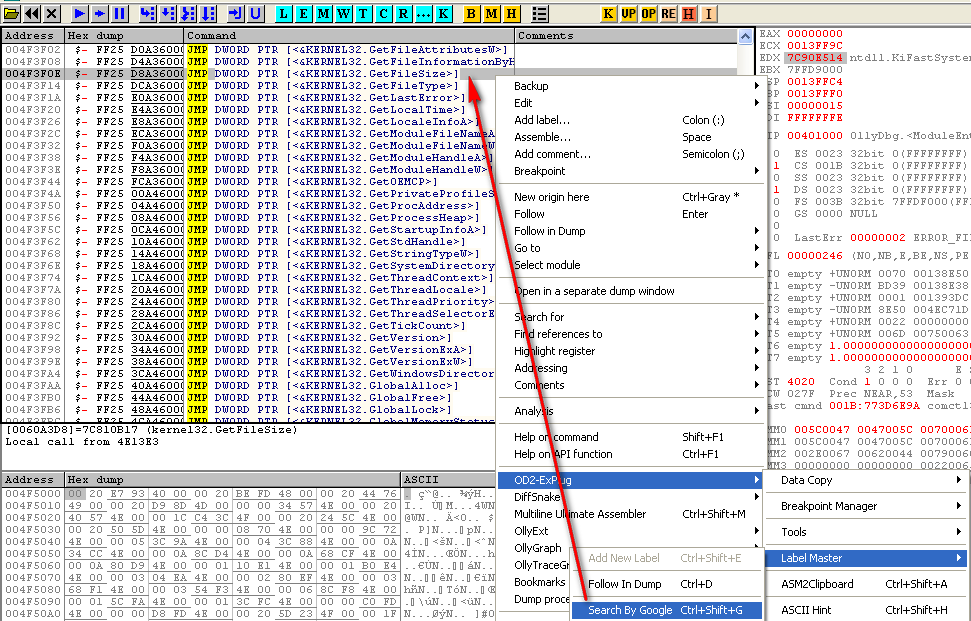Open the OllyExt submenu
The height and width of the screenshot is (621, 971).
pos(630,531)
